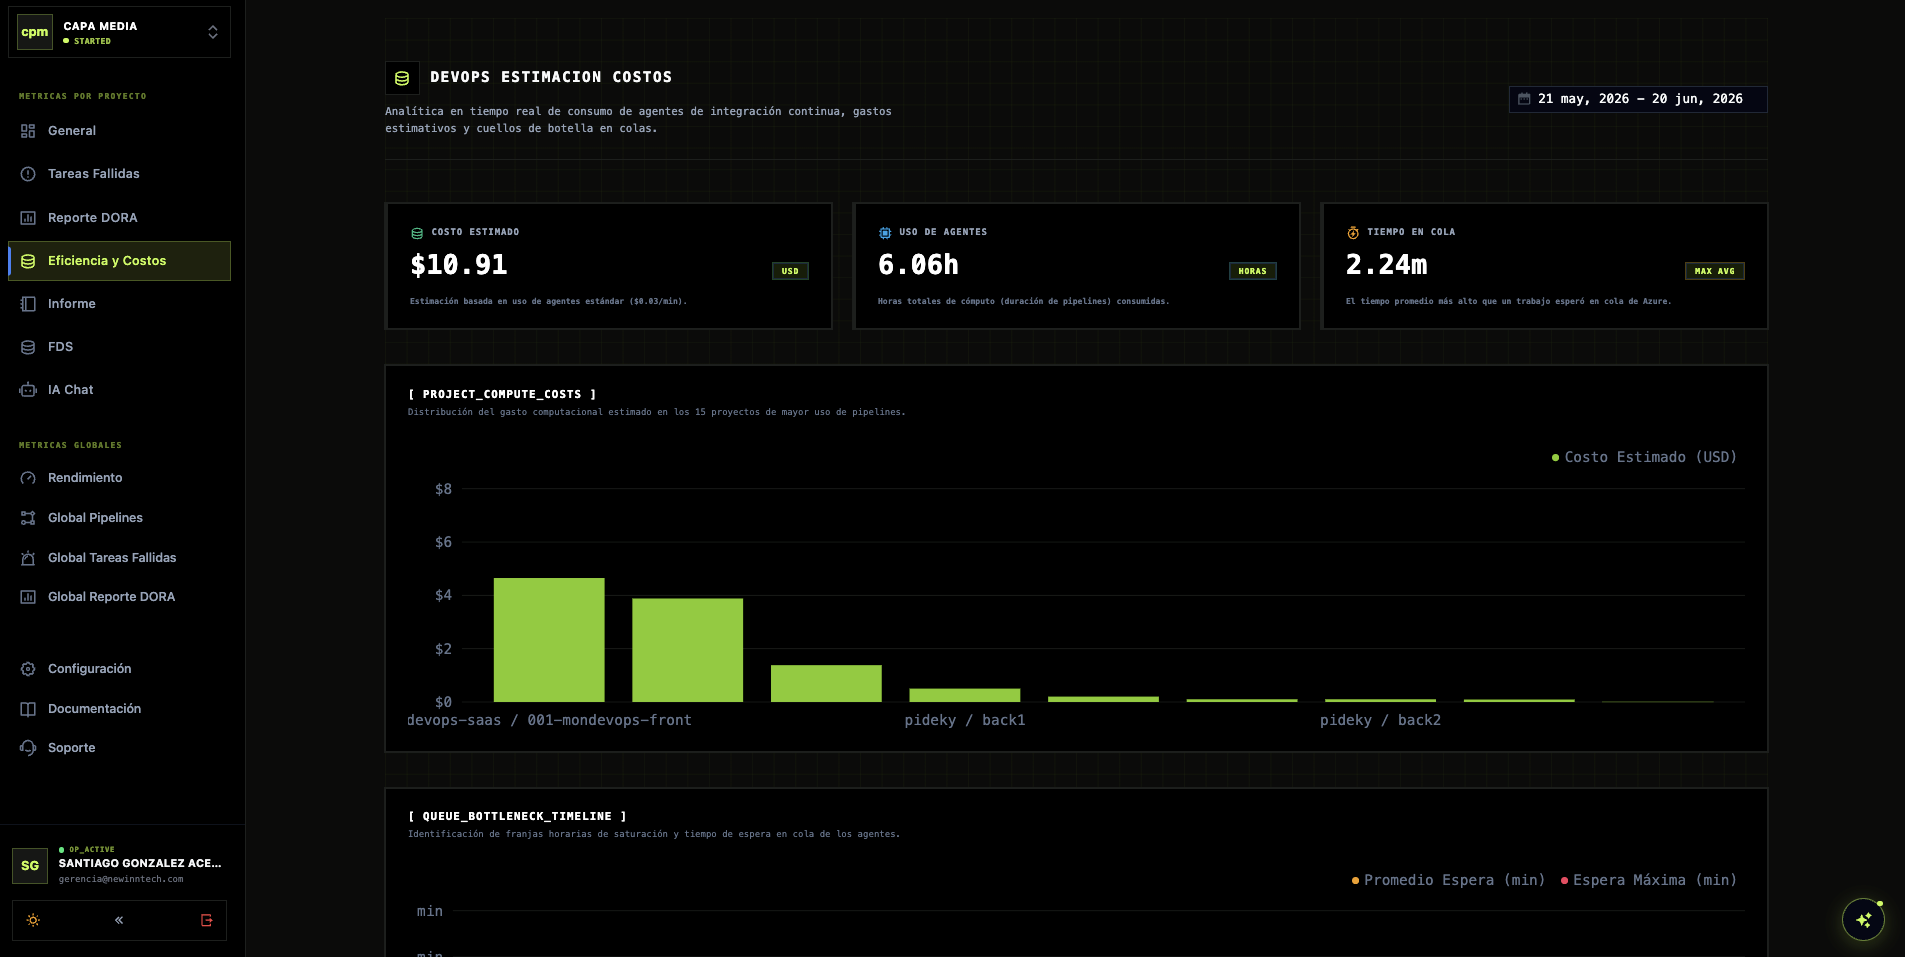Click the DevOps Estimacion Costos header icon
The image size is (1905, 957).
click(x=402, y=78)
